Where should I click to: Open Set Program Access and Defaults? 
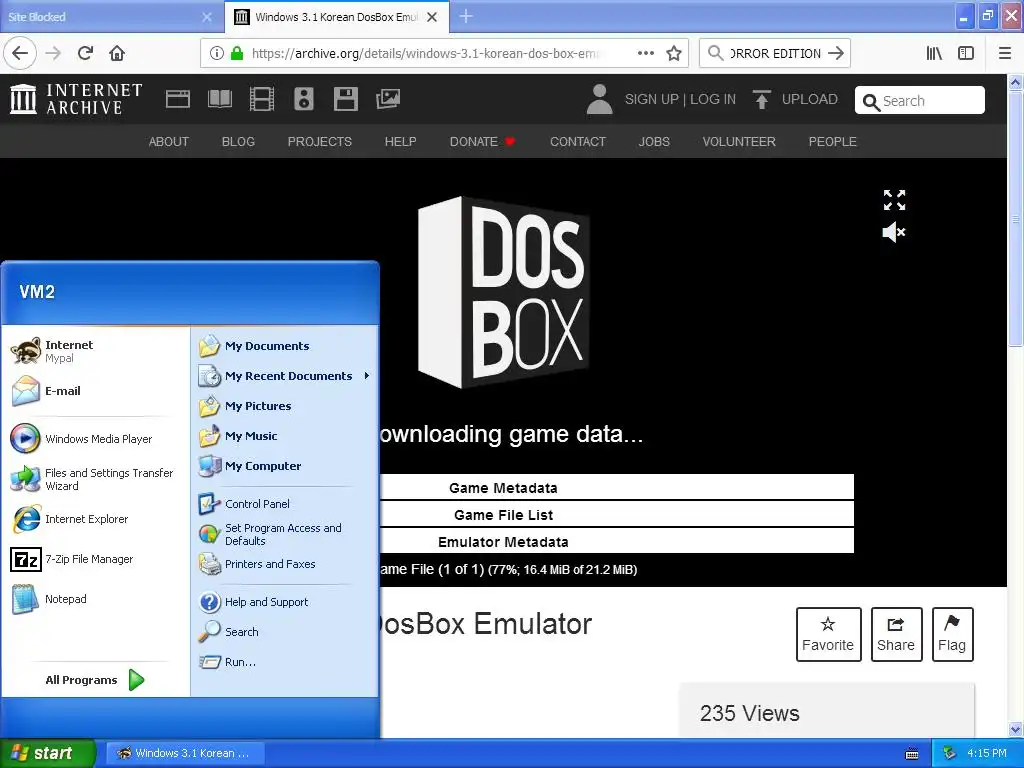pos(285,534)
